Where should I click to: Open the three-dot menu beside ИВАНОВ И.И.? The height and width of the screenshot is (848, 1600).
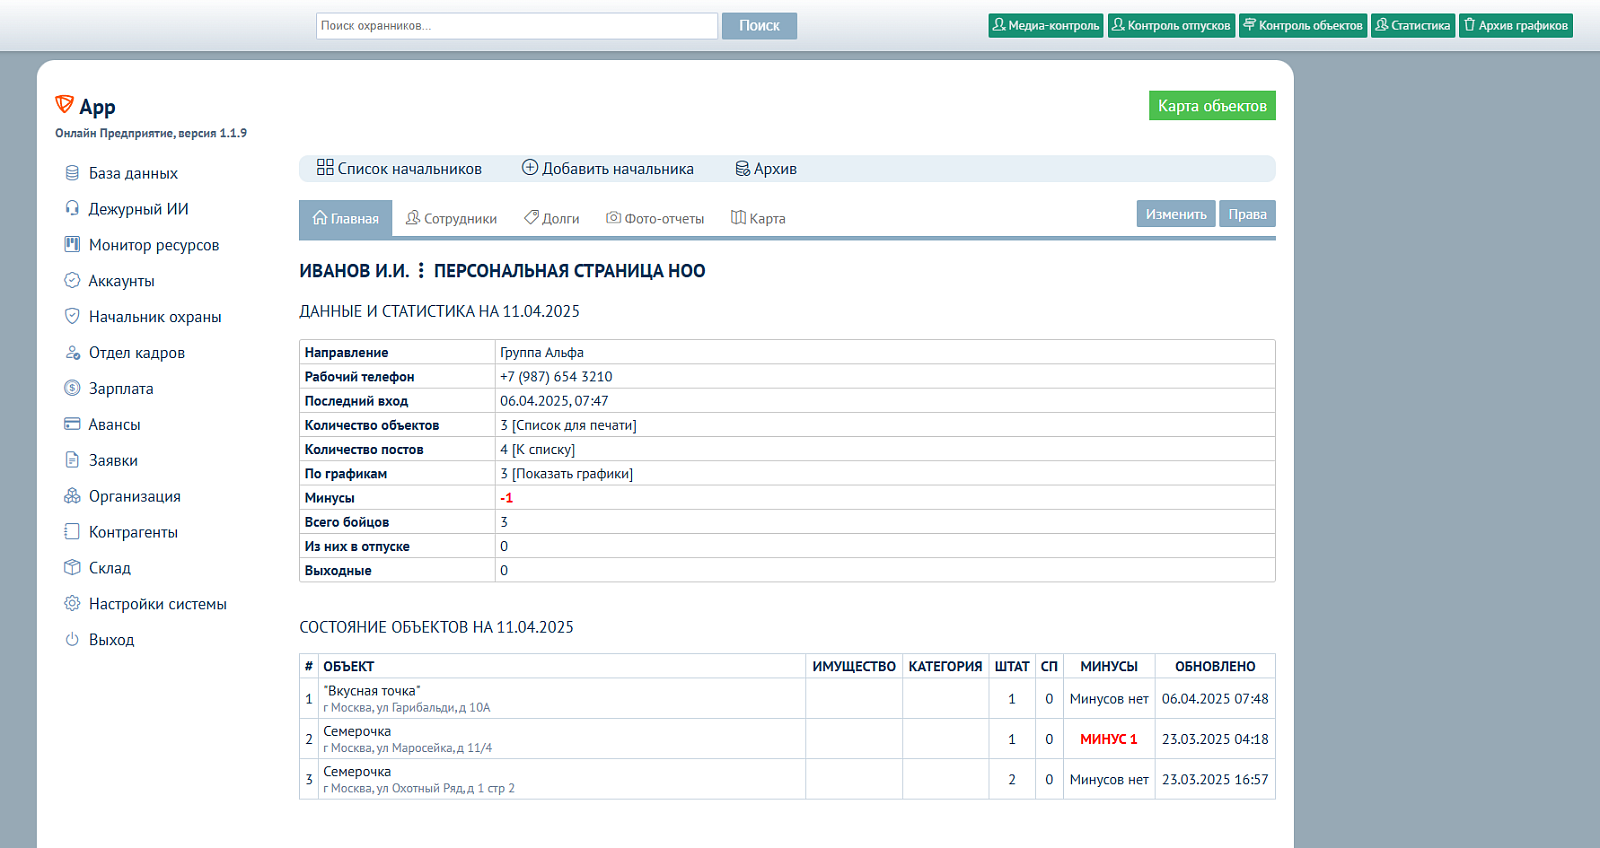(421, 271)
